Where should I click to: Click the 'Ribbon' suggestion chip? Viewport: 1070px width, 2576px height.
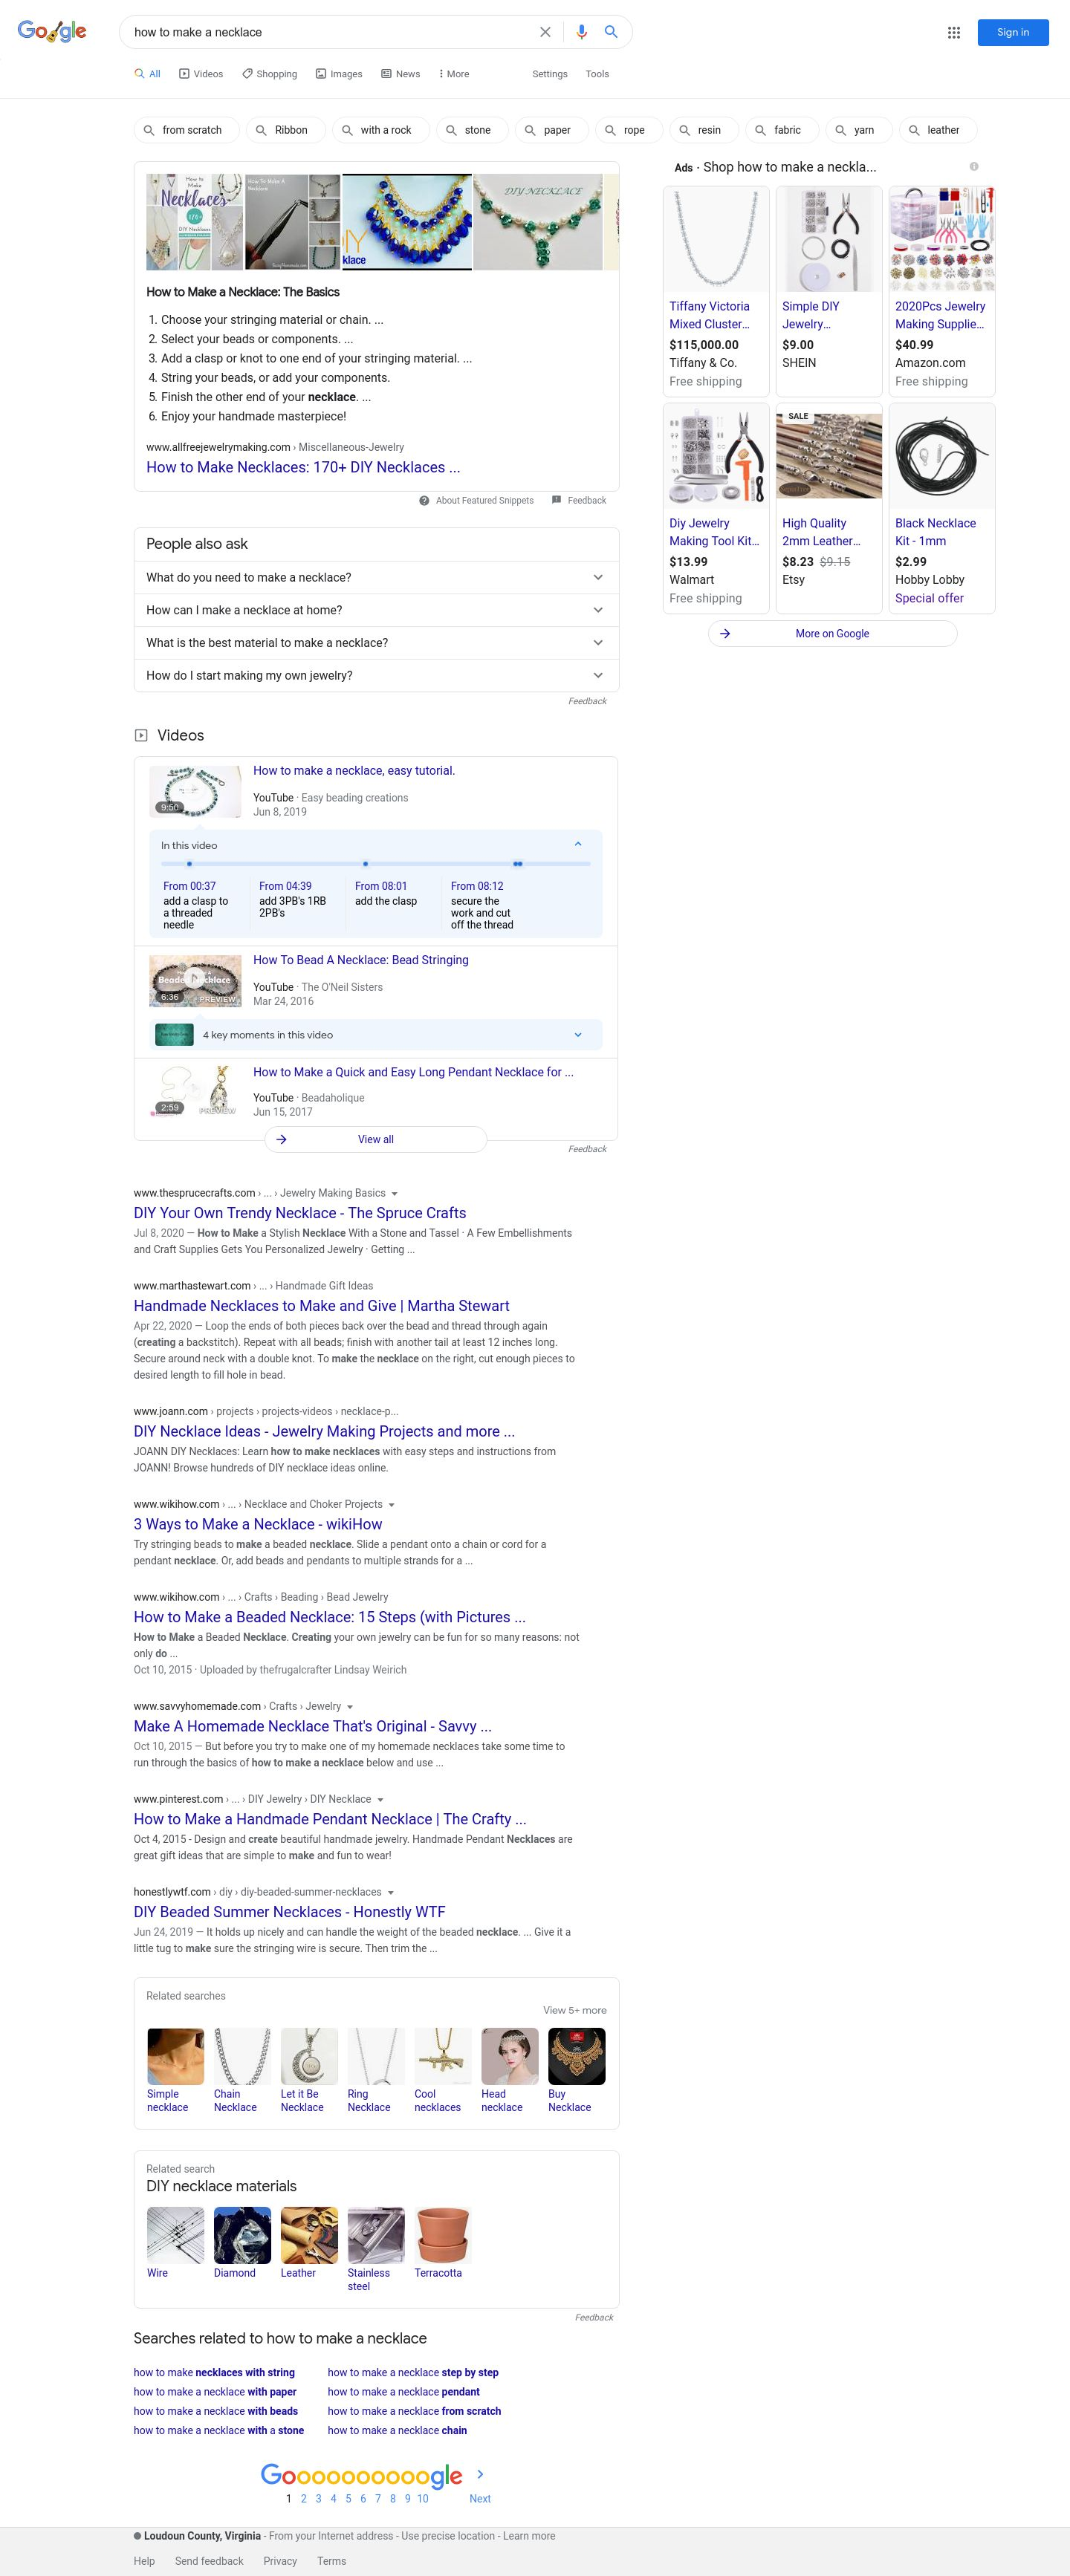[x=286, y=130]
